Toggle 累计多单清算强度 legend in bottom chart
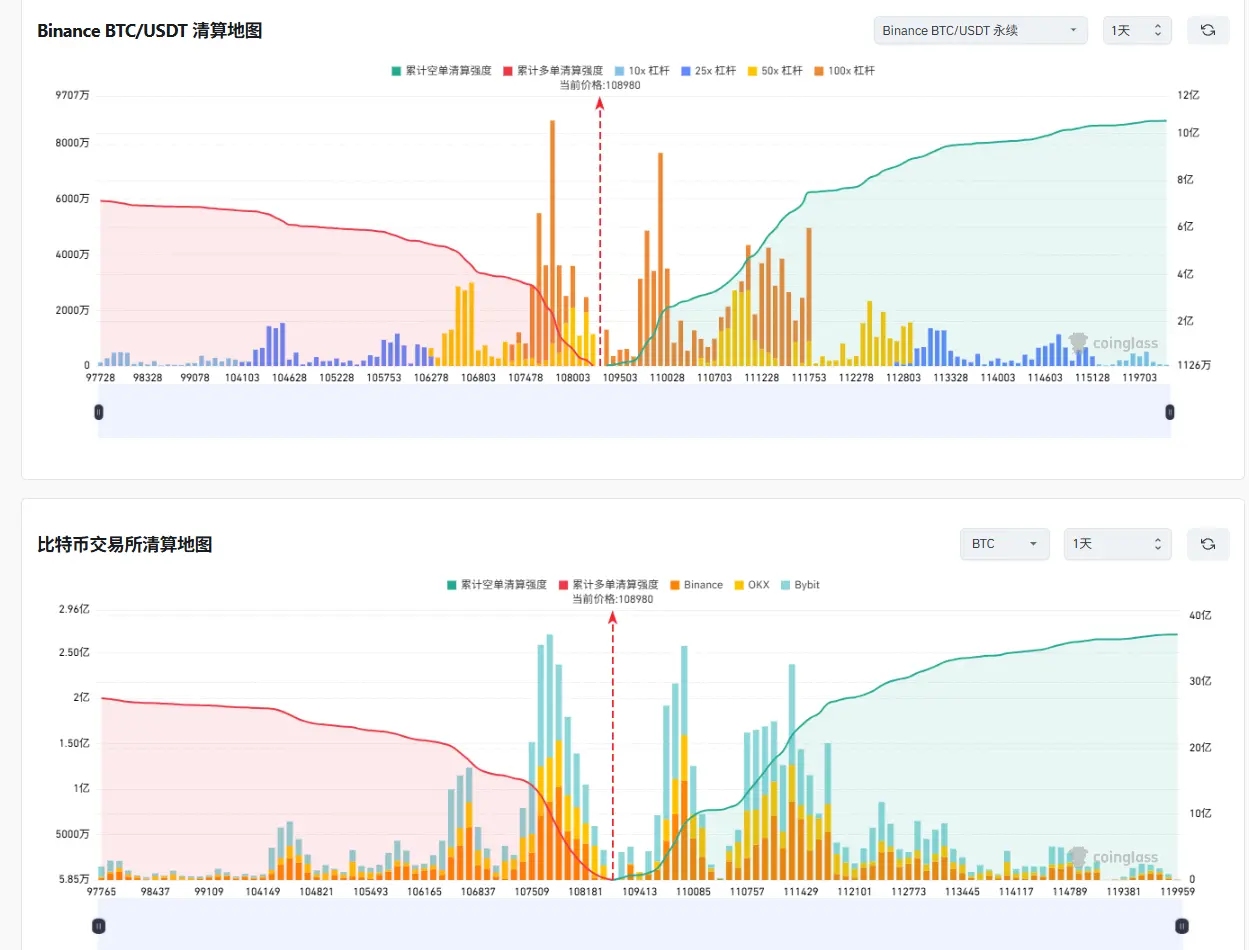Viewport: 1249px width, 950px height. tap(608, 585)
